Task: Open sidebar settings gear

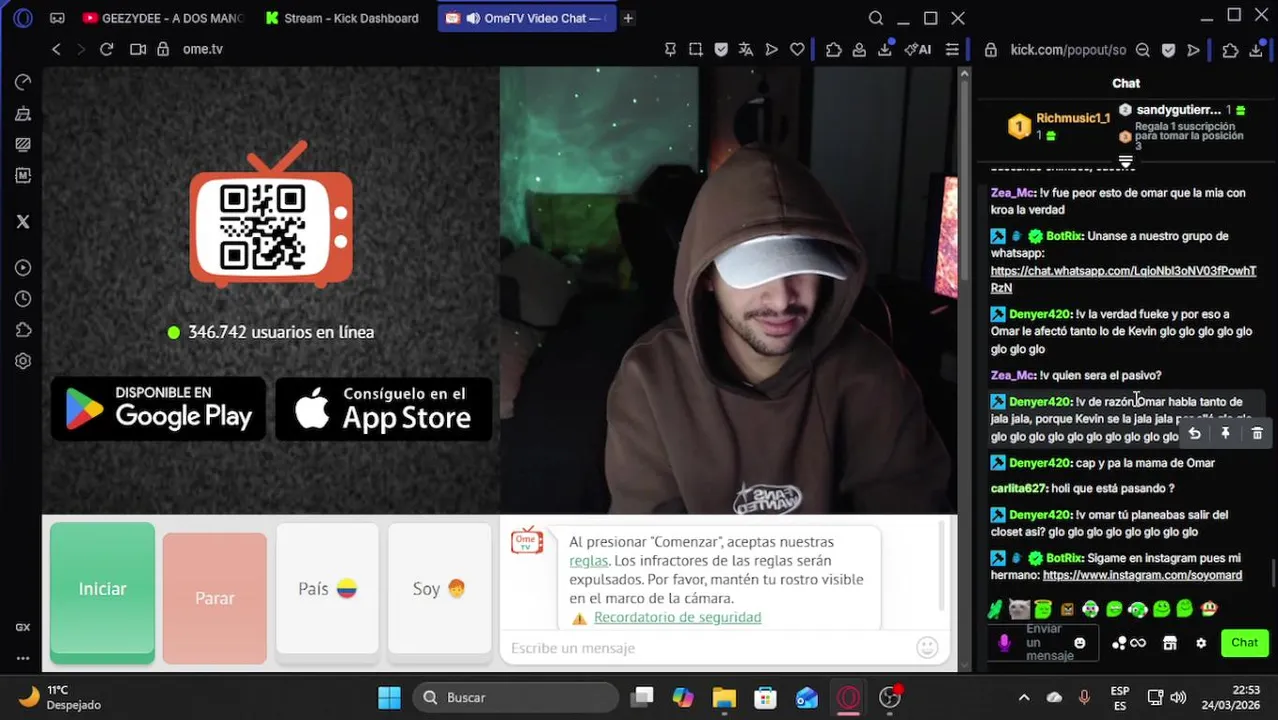Action: click(x=23, y=361)
